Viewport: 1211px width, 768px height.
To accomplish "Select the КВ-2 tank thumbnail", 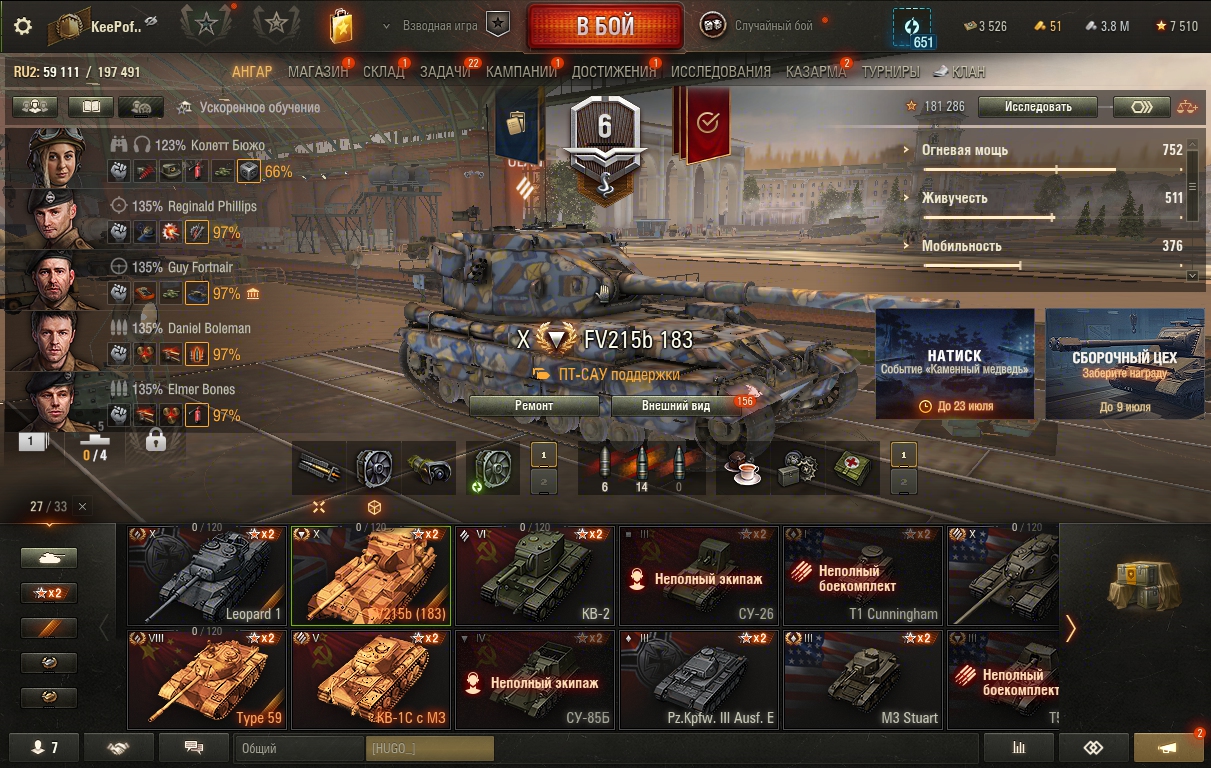I will (x=534, y=576).
